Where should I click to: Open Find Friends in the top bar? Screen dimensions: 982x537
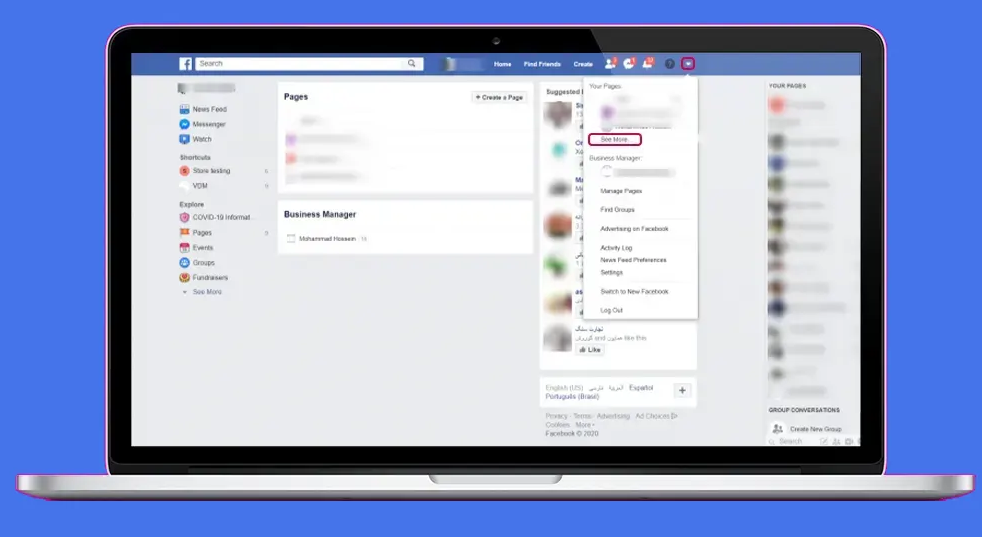click(542, 64)
